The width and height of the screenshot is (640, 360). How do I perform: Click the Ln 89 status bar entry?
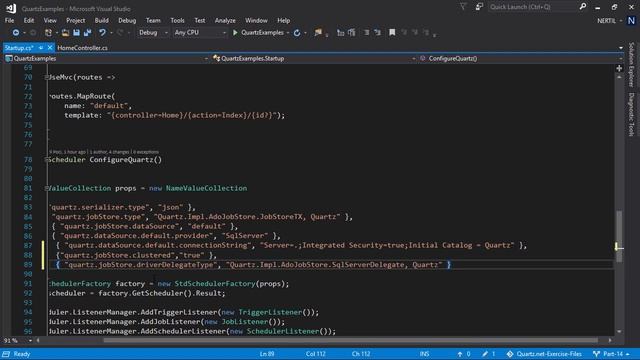(267, 354)
